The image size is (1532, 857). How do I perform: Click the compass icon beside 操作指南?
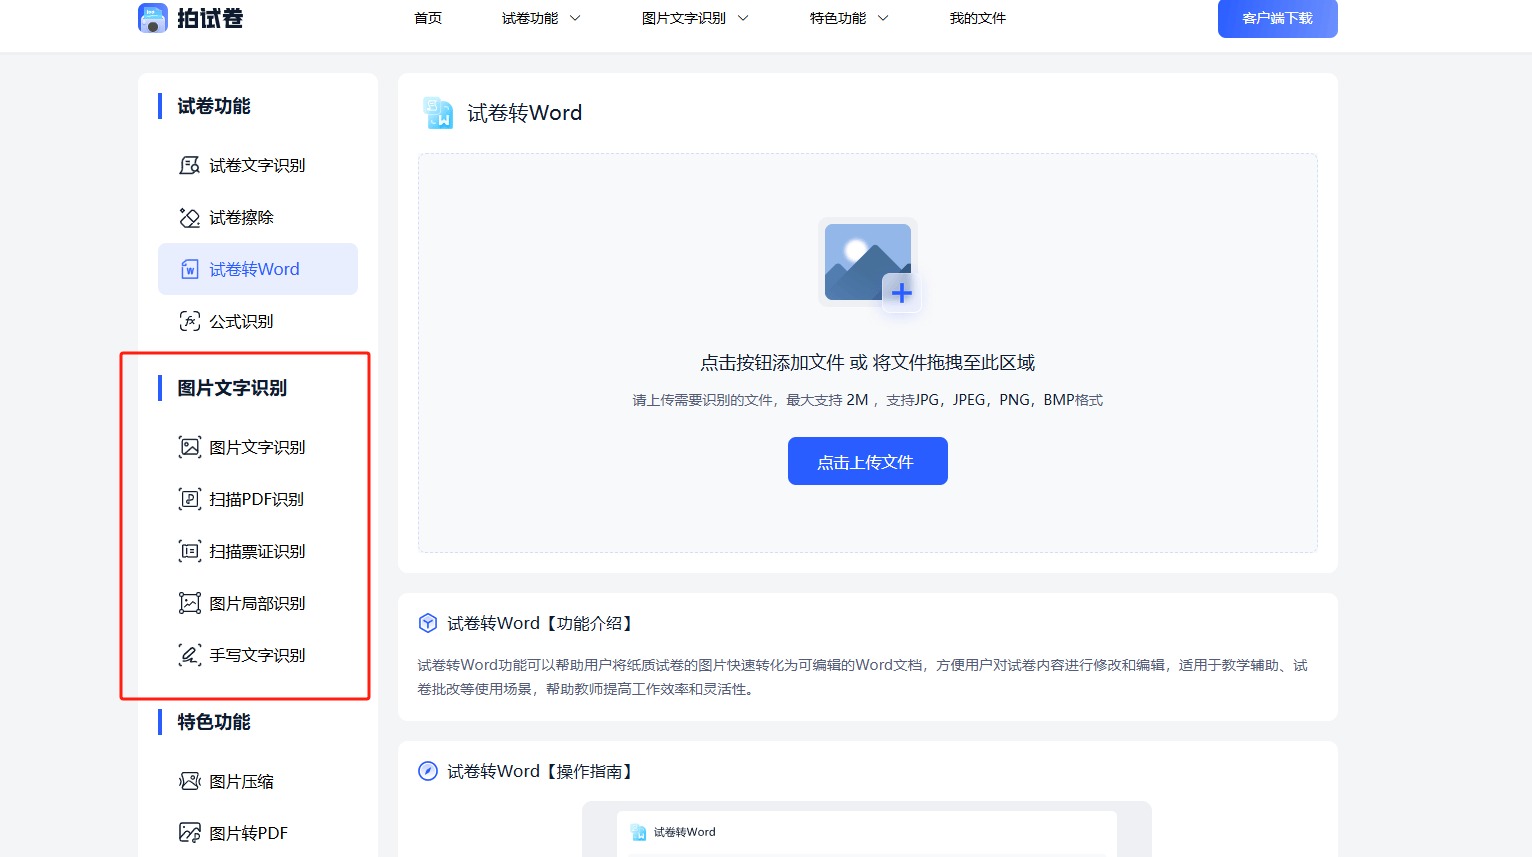point(428,771)
